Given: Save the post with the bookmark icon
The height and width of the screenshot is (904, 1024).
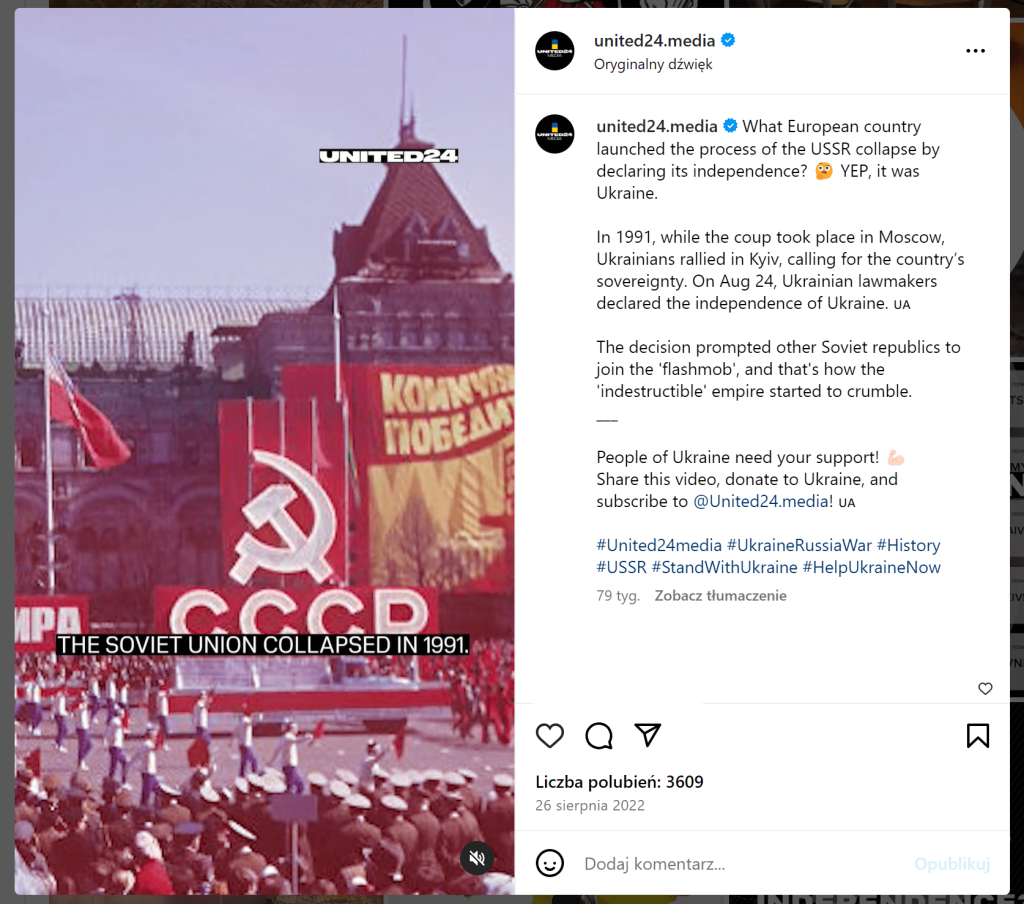Looking at the screenshot, I should (978, 735).
